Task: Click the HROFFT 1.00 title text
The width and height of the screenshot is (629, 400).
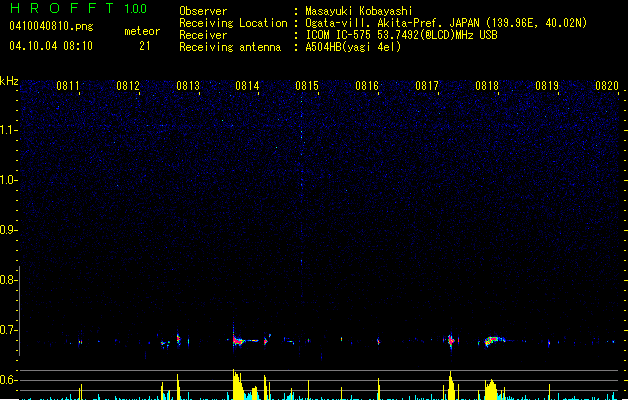Action: 79,8
